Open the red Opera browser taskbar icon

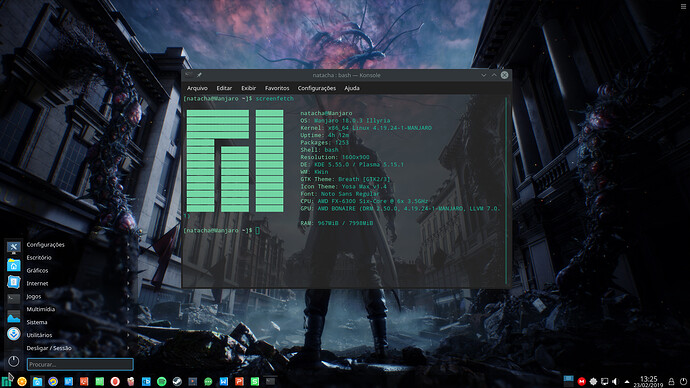click(x=115, y=381)
